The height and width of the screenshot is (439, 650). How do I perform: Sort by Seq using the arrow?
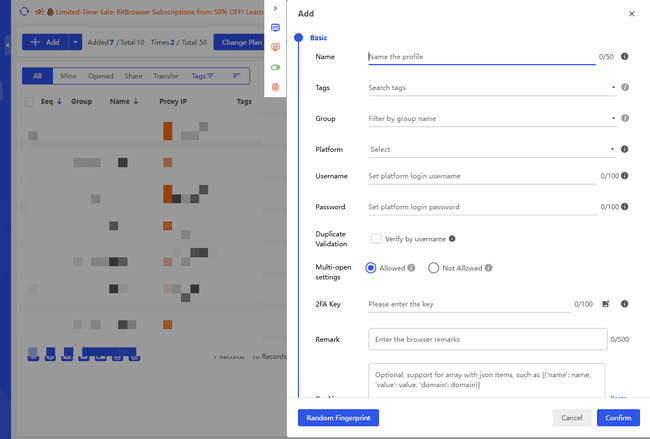tap(59, 101)
